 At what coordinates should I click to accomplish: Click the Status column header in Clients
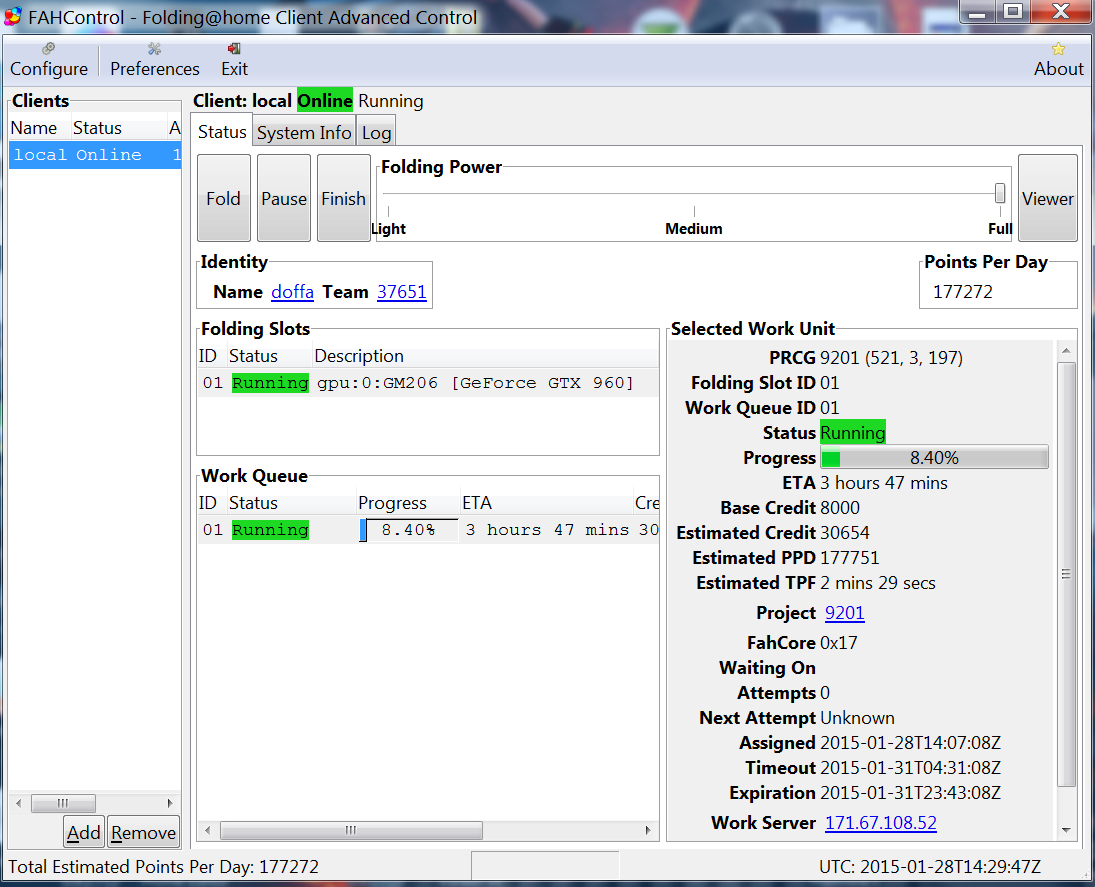click(118, 128)
